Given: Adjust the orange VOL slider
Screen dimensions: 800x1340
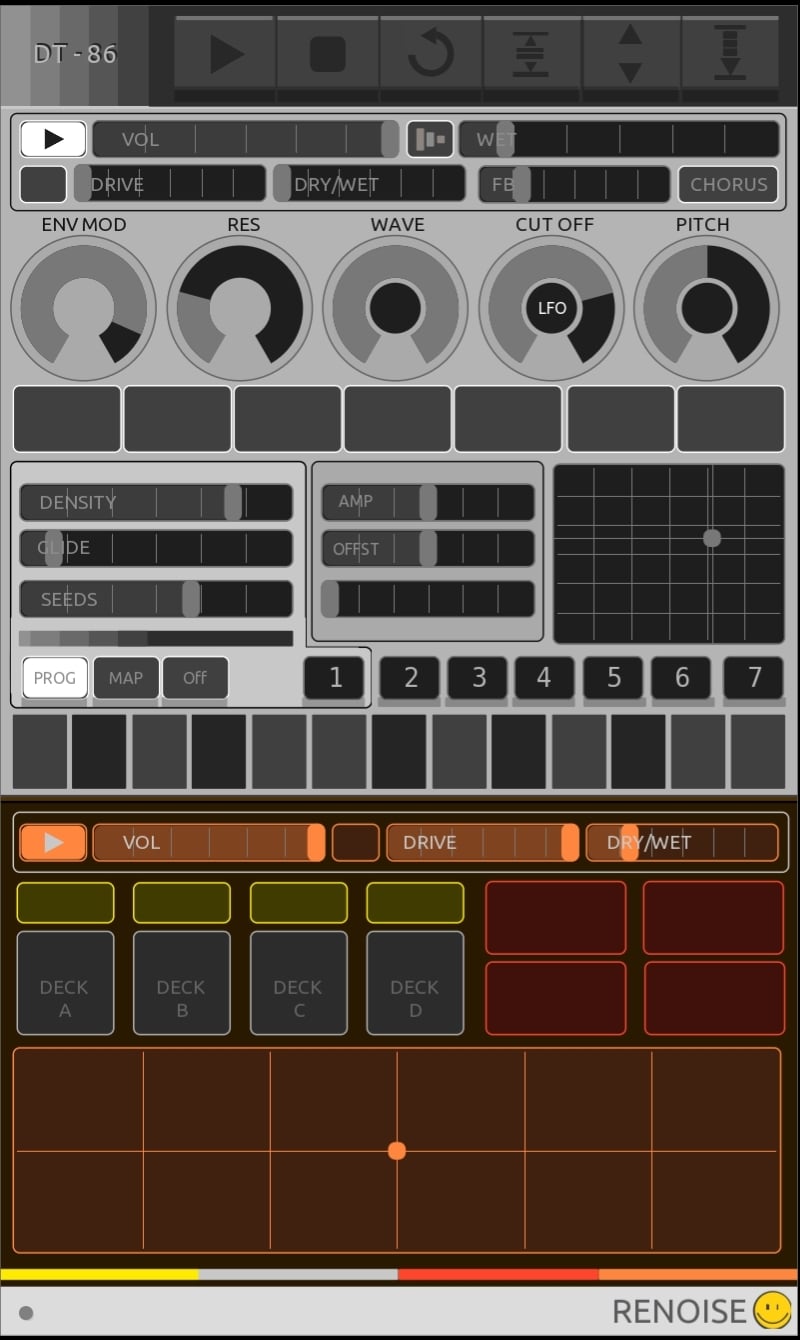Looking at the screenshot, I should tap(209, 842).
